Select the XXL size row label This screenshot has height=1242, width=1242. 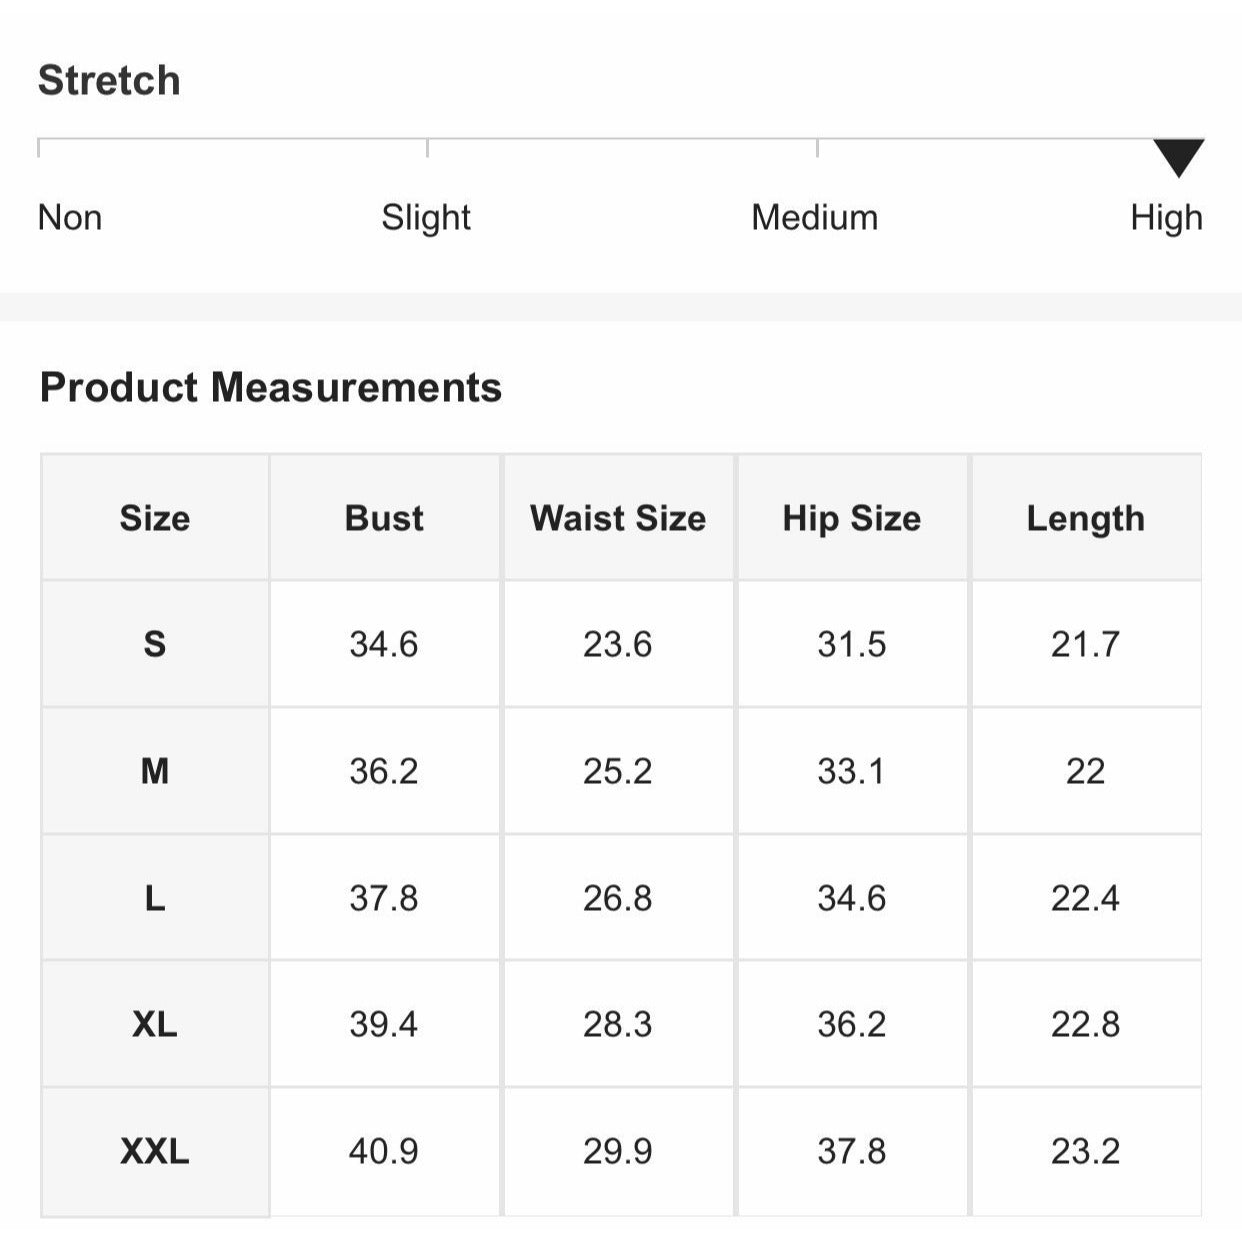point(155,1151)
